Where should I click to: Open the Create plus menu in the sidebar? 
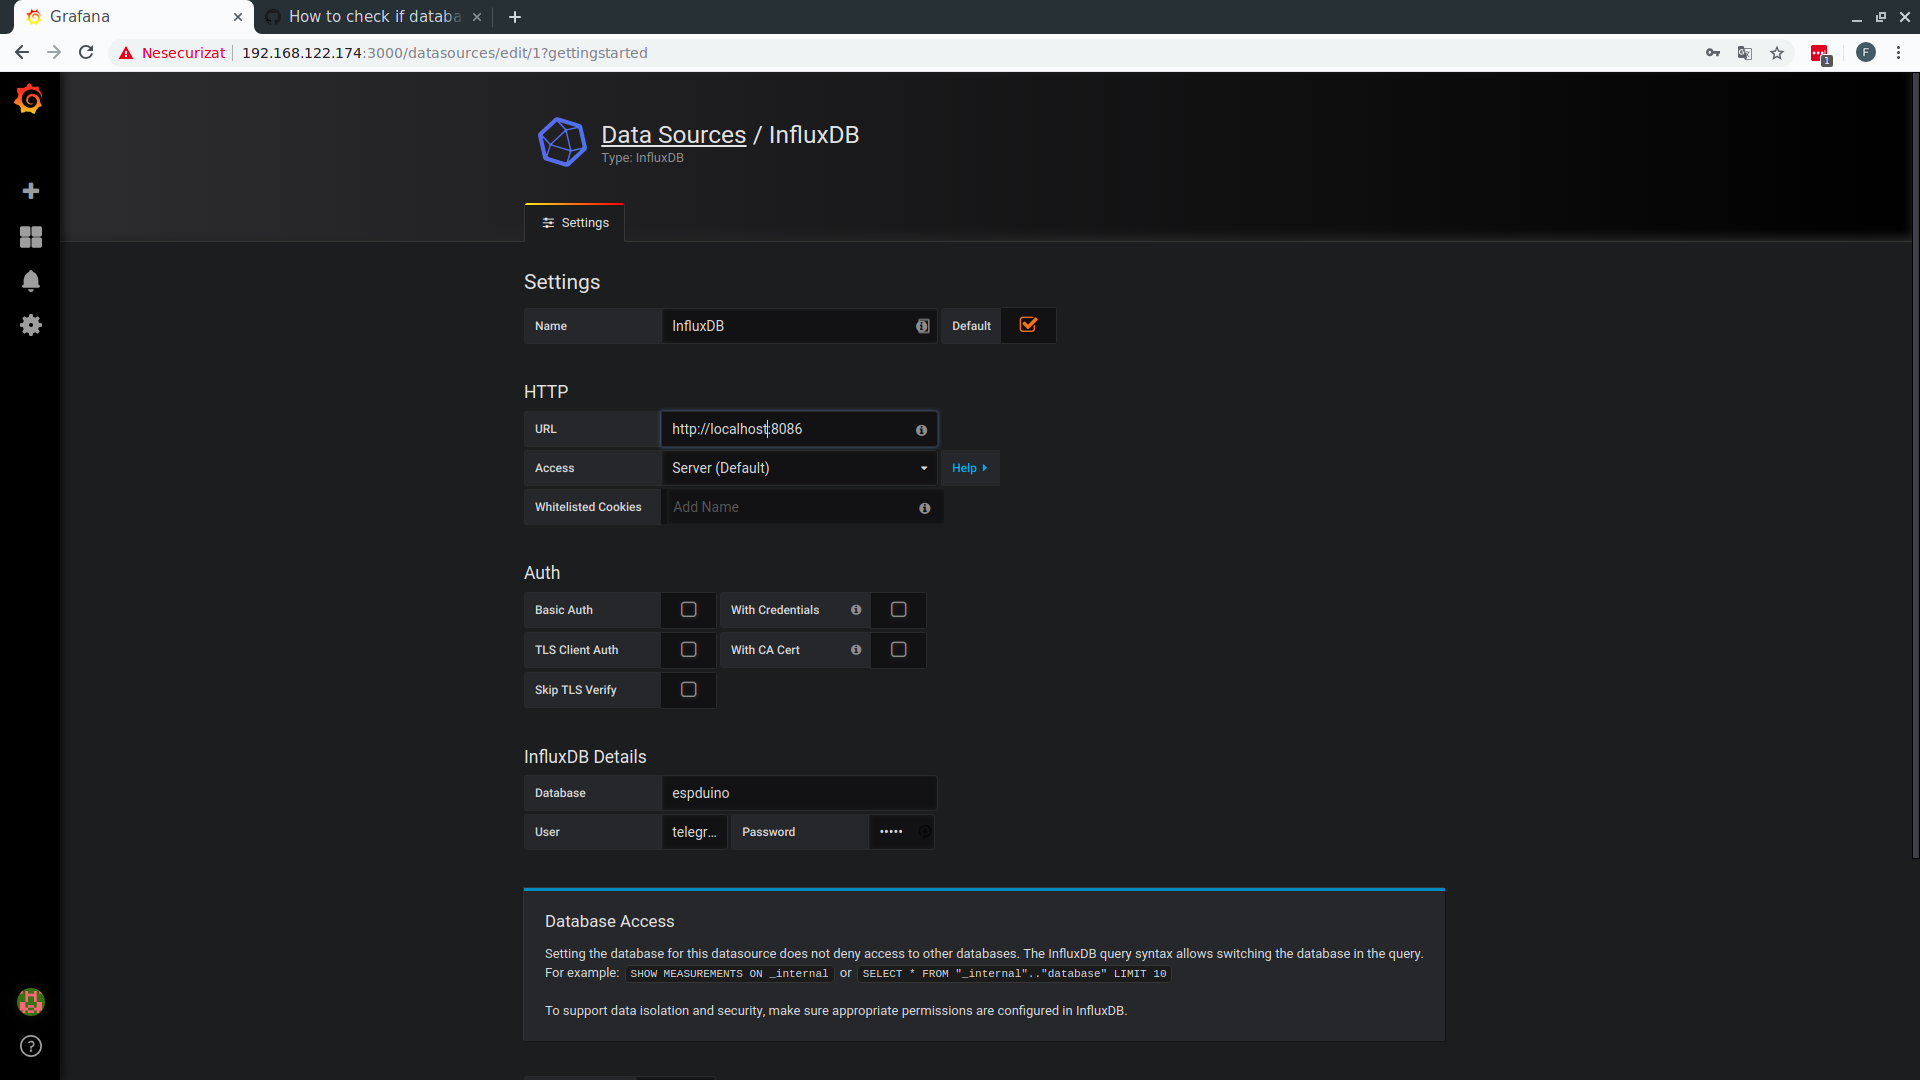pyautogui.click(x=31, y=191)
